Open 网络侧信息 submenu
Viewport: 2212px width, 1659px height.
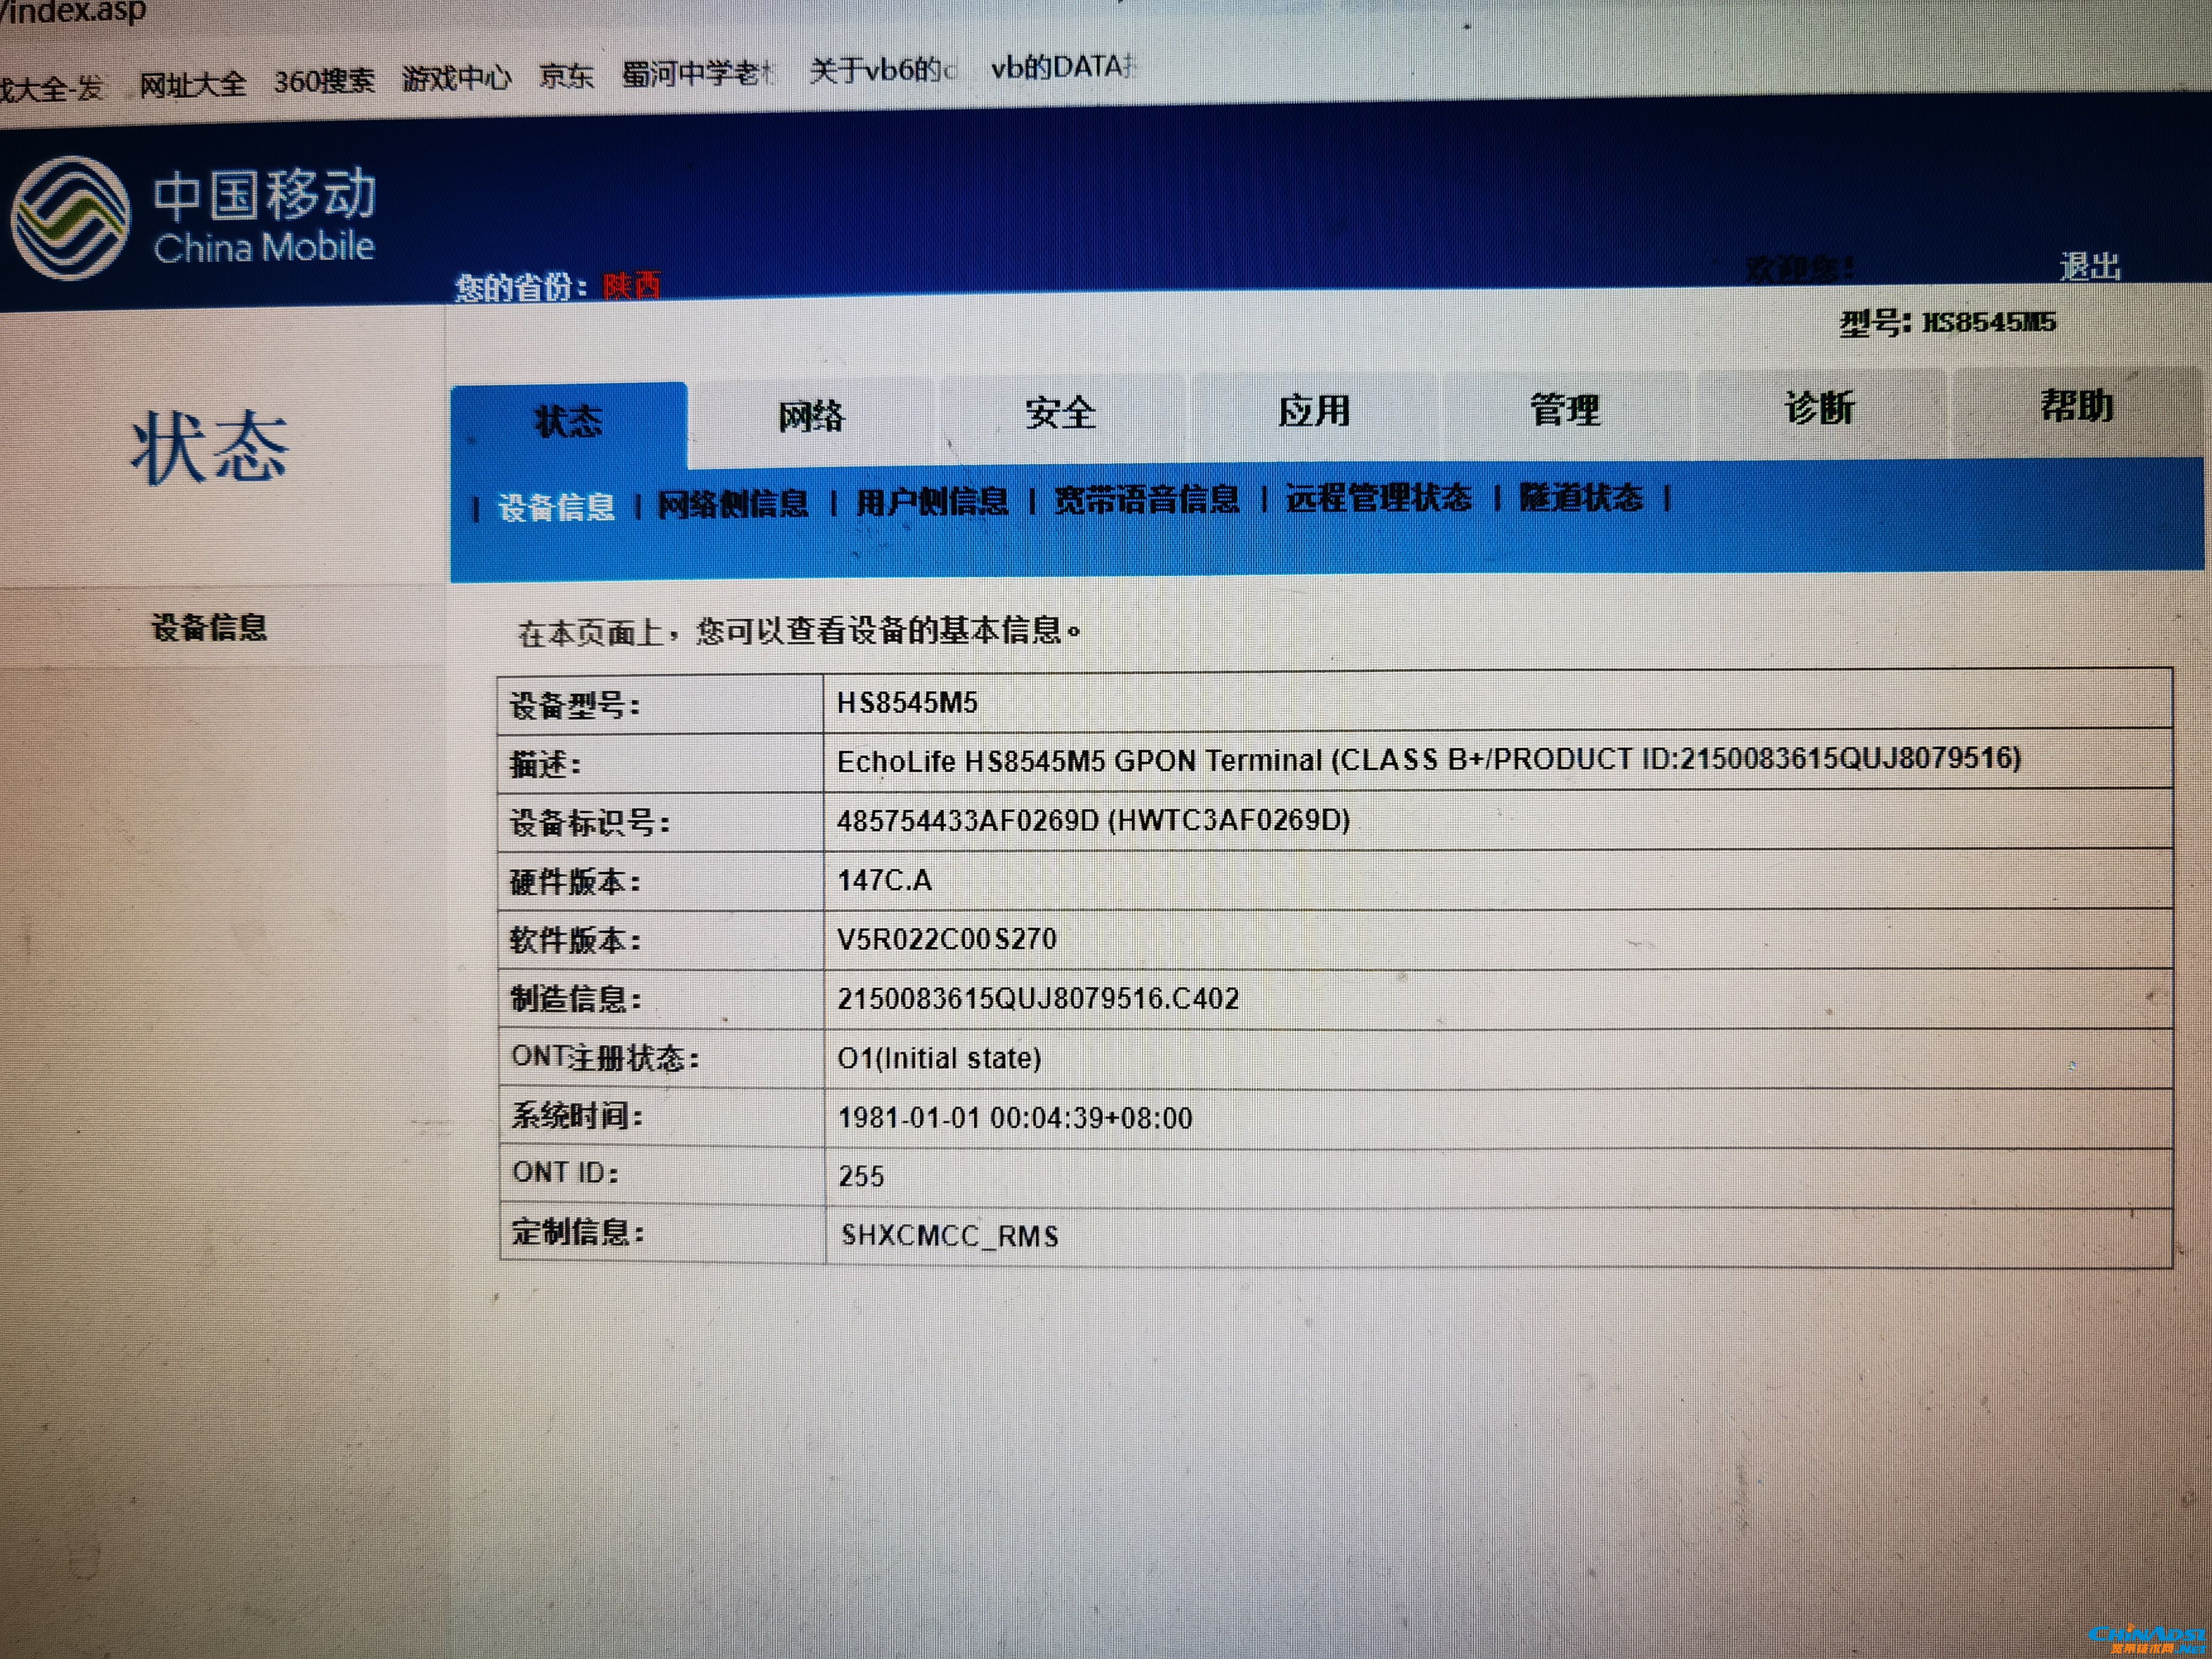pyautogui.click(x=733, y=504)
